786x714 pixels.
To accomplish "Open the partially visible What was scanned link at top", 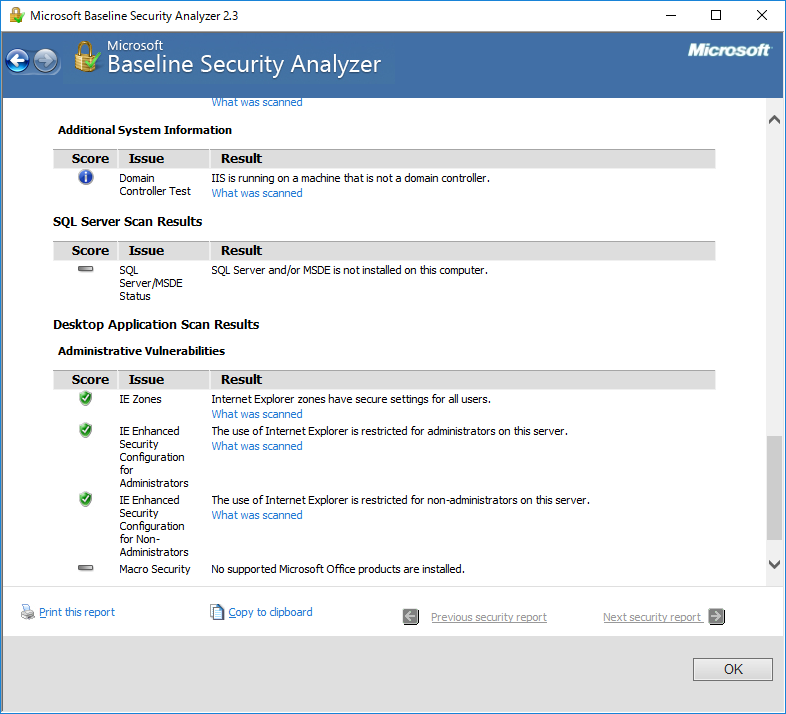I will (257, 103).
